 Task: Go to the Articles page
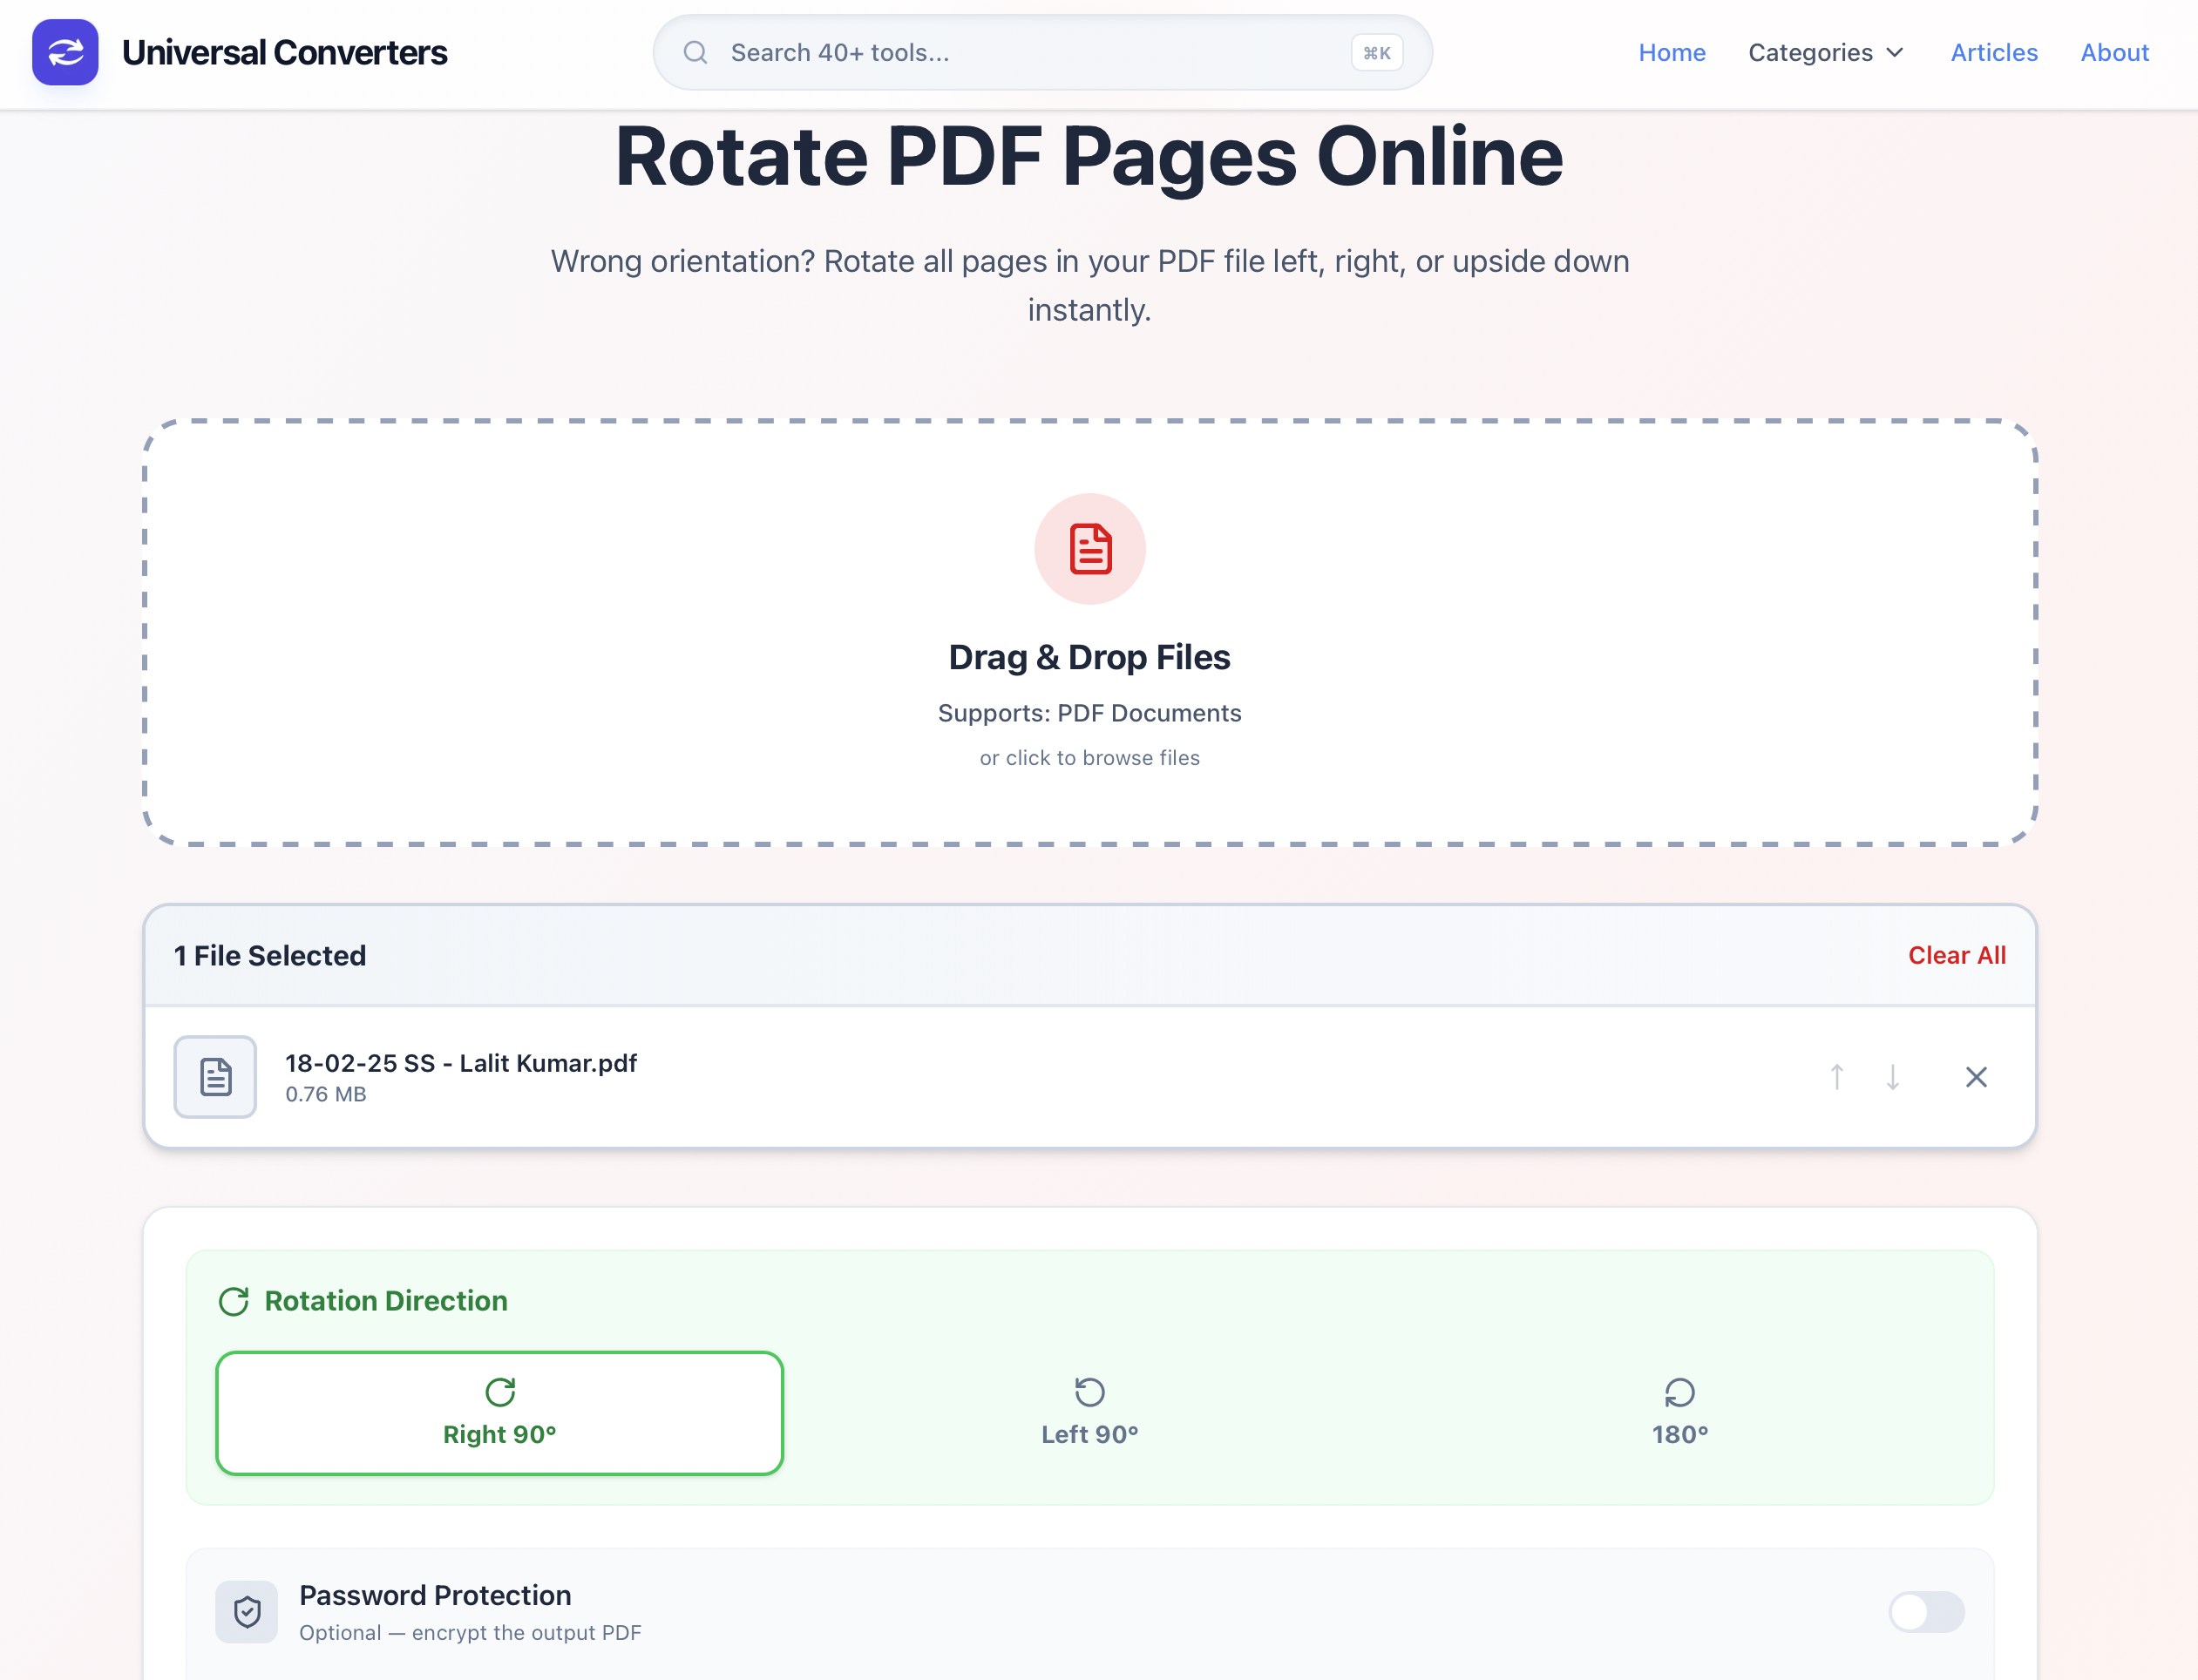(1993, 52)
